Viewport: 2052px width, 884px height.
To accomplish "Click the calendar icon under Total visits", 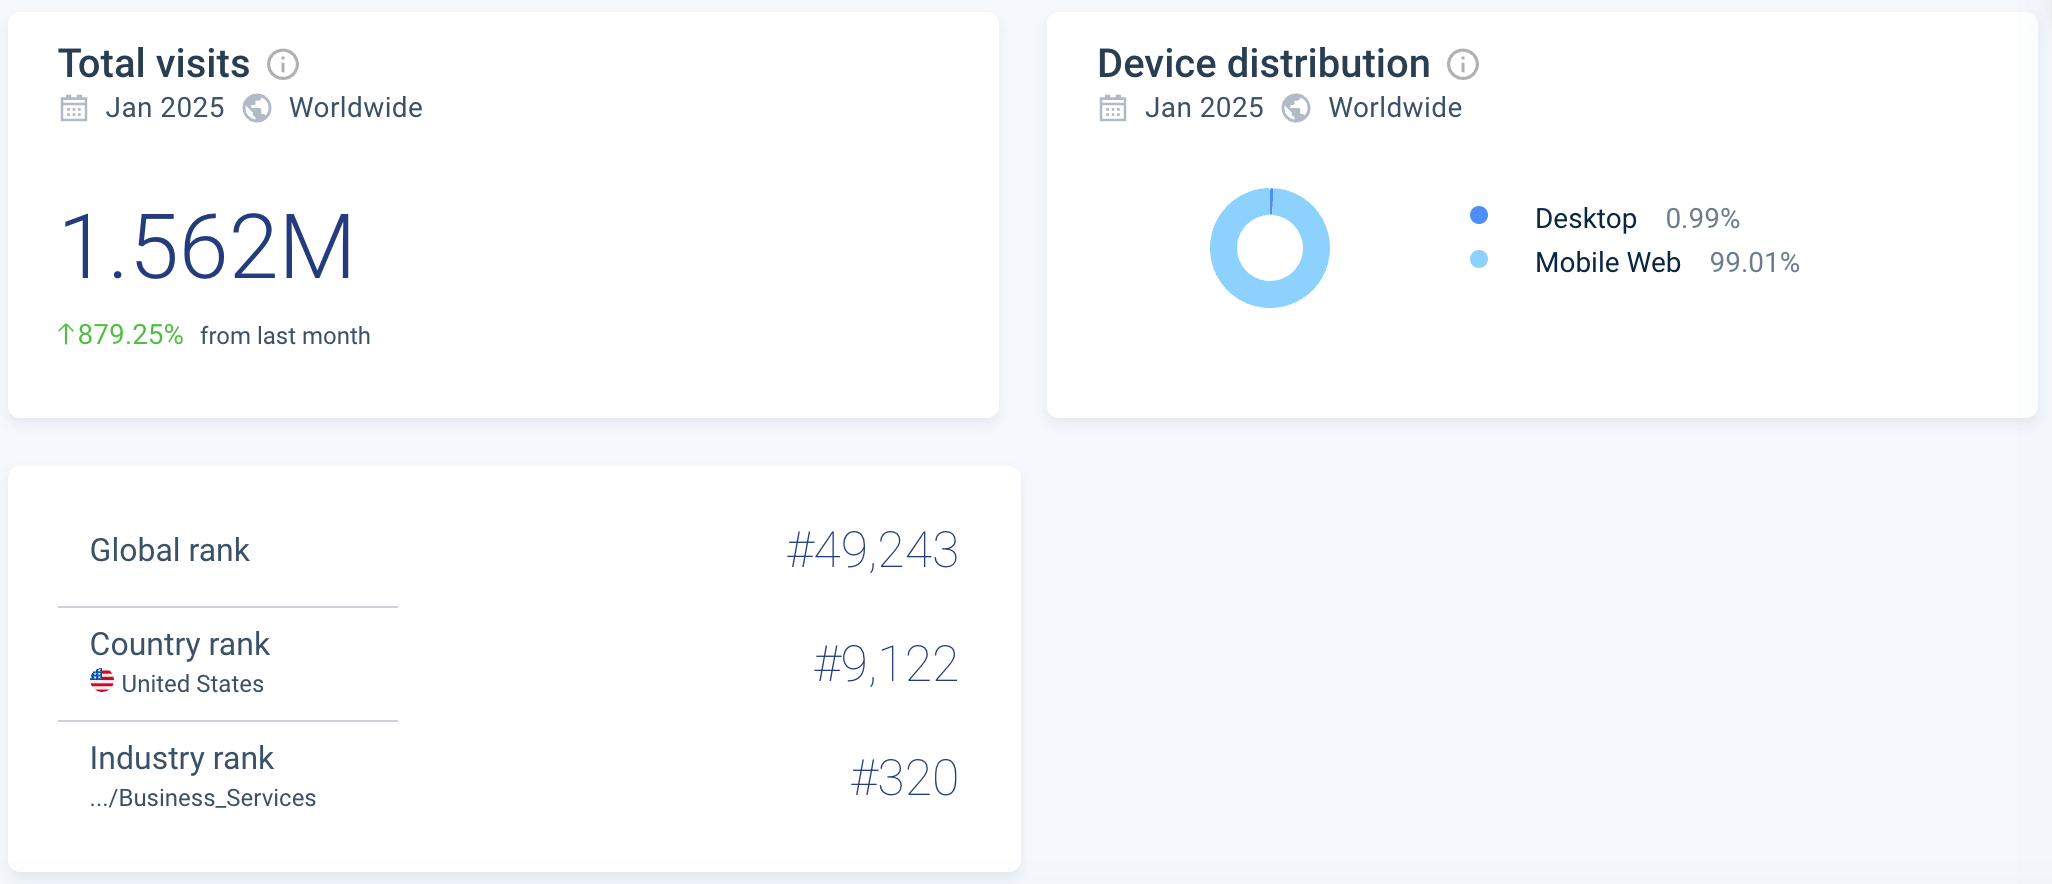I will (x=74, y=107).
